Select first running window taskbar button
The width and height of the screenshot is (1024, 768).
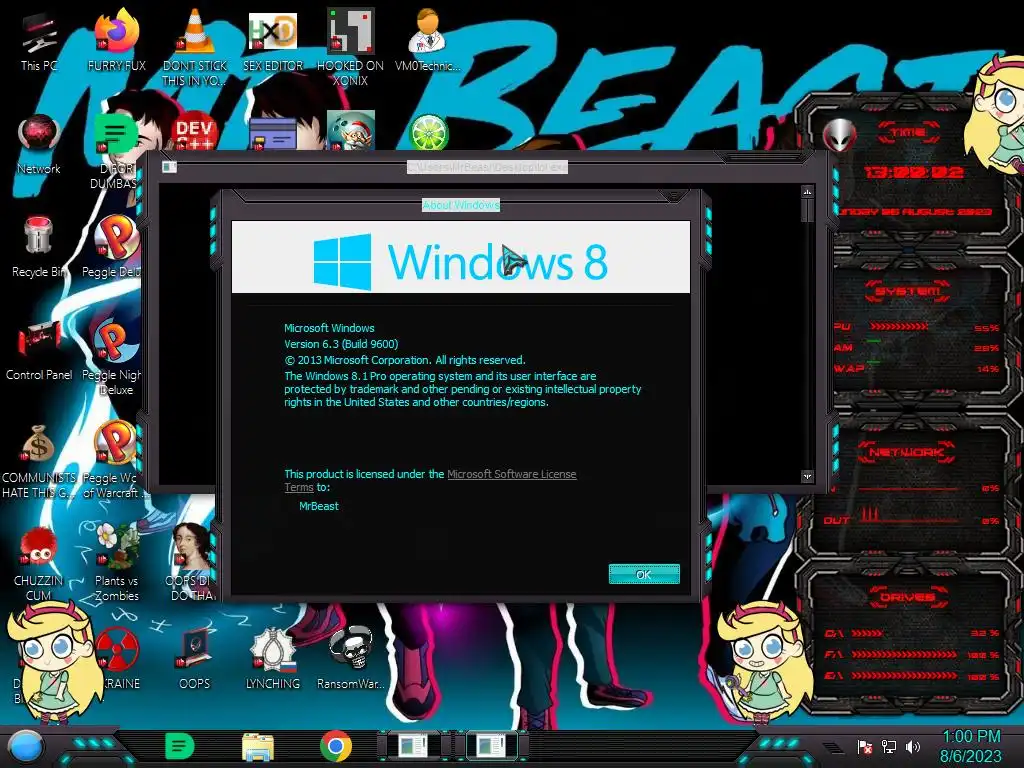tap(414, 746)
